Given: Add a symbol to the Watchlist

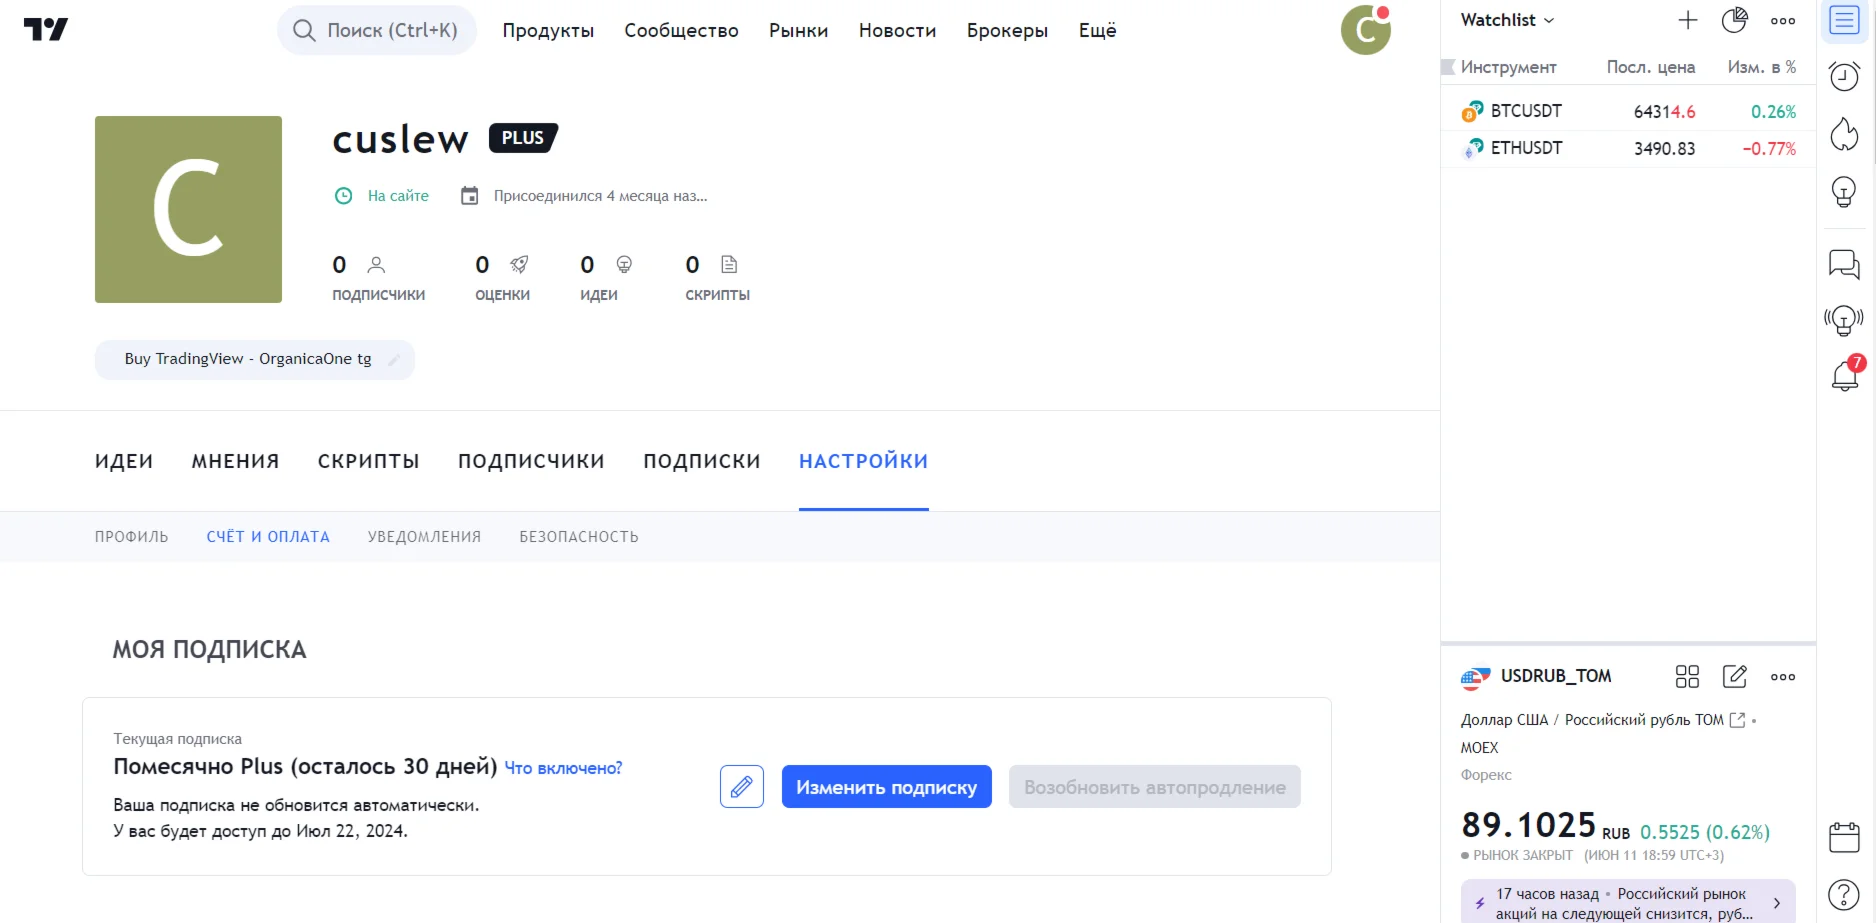Looking at the screenshot, I should [x=1688, y=20].
